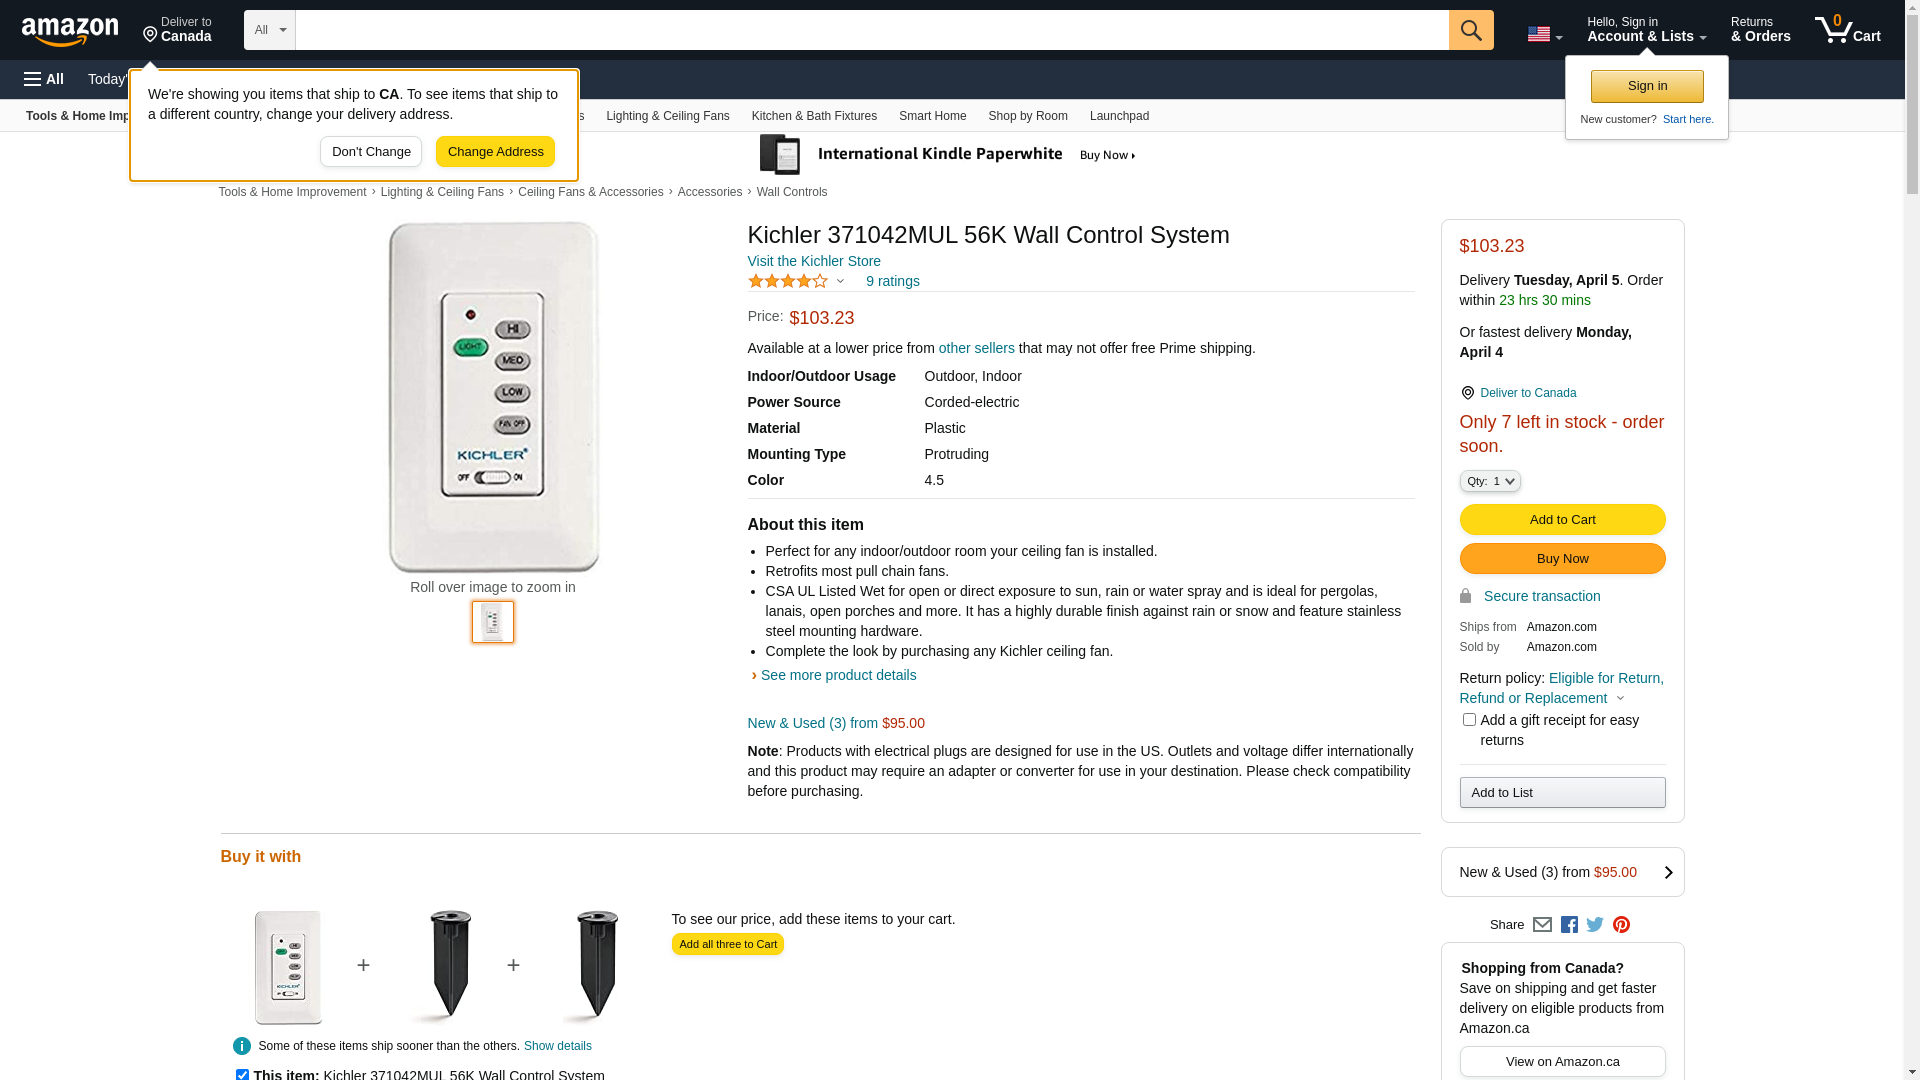Open the cart icon
The height and width of the screenshot is (1080, 1920).
tap(1847, 30)
